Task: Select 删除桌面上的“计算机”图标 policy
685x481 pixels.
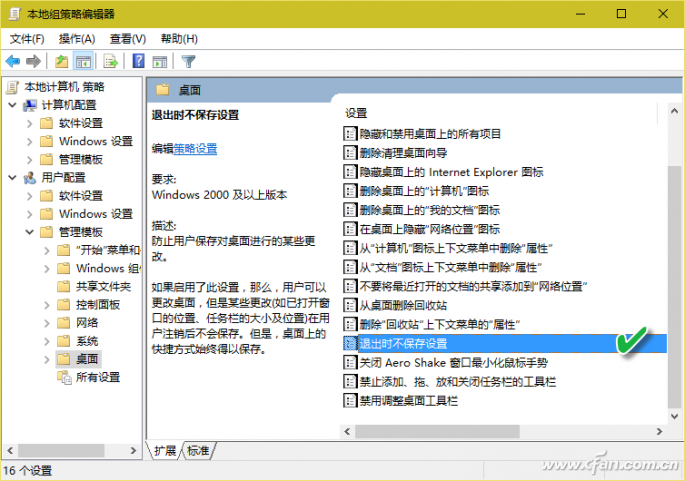Action: 424,191
